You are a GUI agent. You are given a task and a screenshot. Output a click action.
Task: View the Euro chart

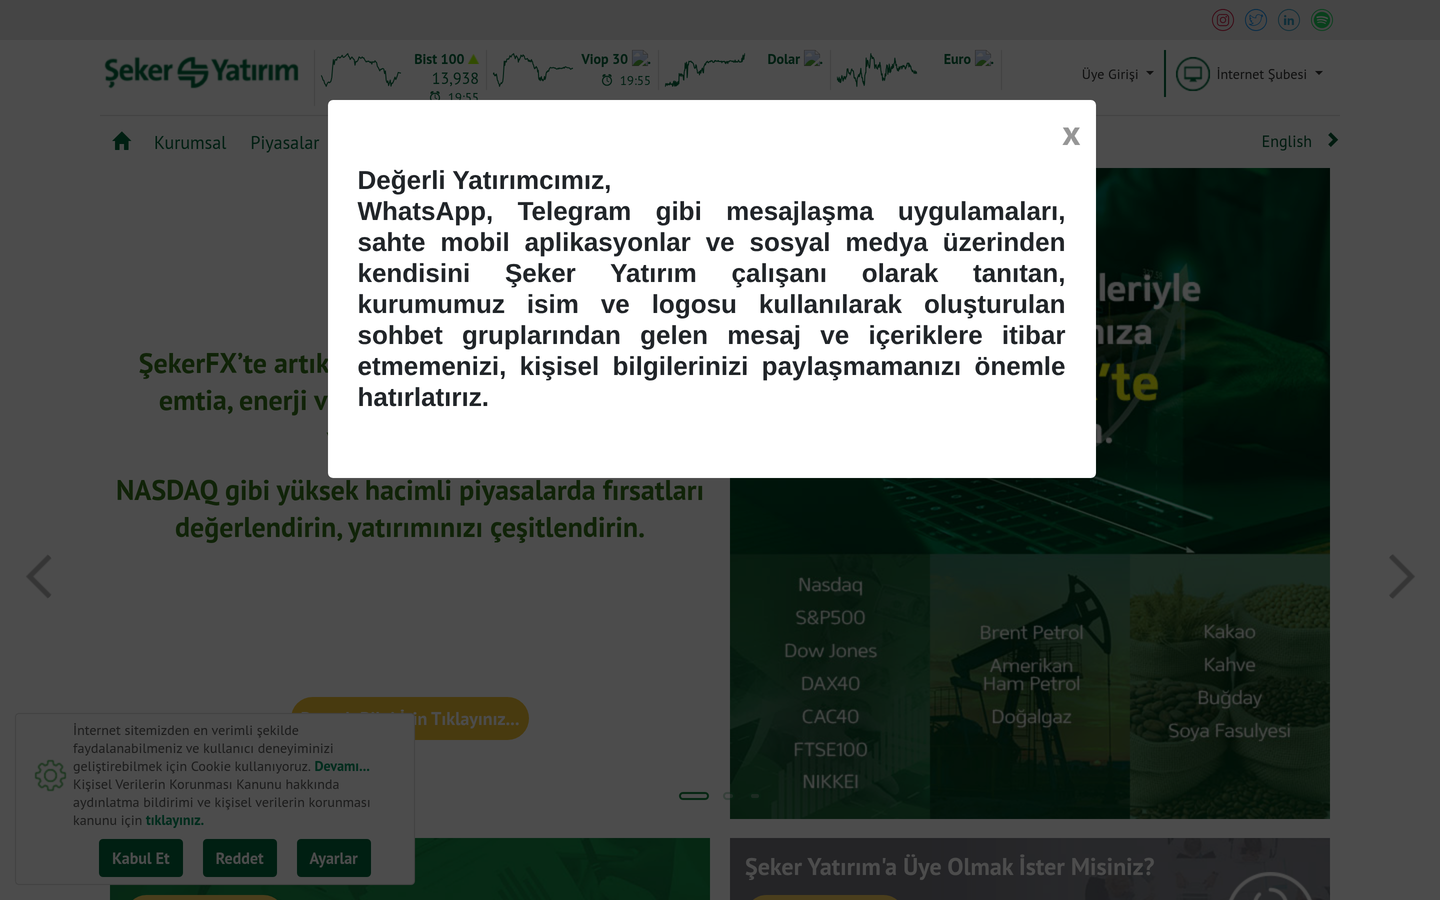pyautogui.click(x=877, y=70)
